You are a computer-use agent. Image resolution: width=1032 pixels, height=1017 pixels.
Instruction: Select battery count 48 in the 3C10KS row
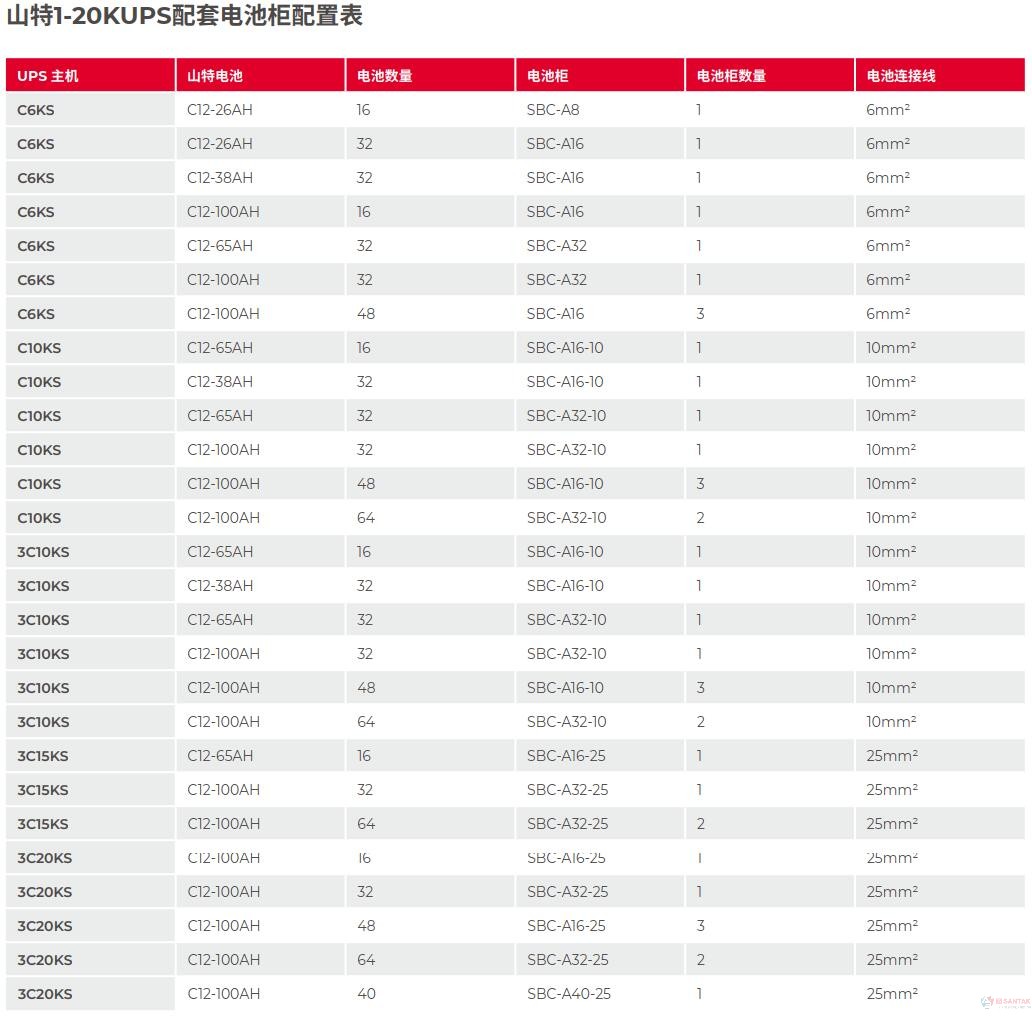pyautogui.click(x=365, y=688)
